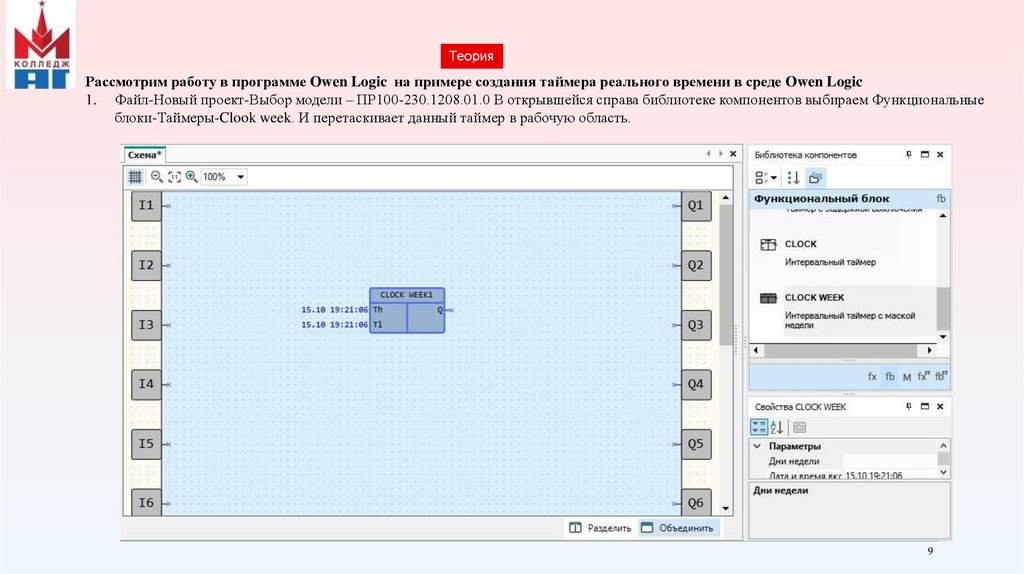The width and height of the screenshot is (1024, 574).
Task: Select input block I1
Action: pyautogui.click(x=146, y=206)
